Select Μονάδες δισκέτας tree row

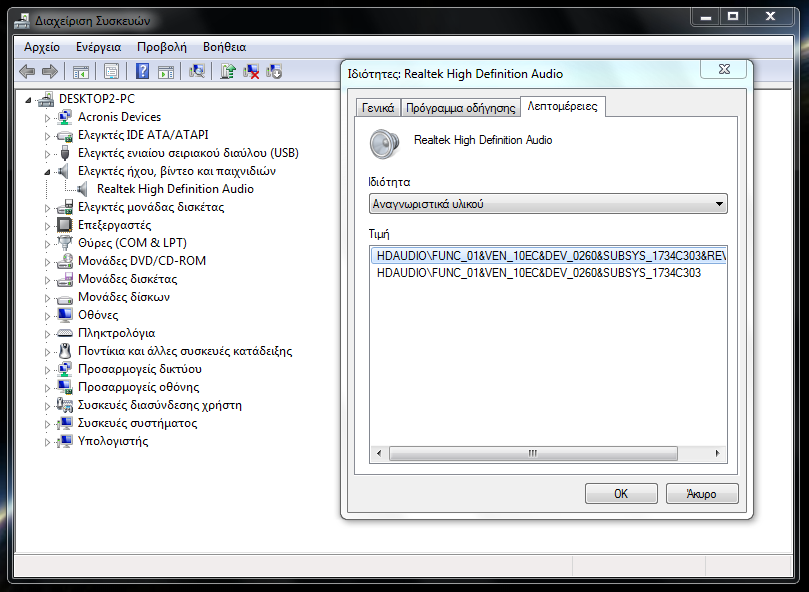[127, 279]
